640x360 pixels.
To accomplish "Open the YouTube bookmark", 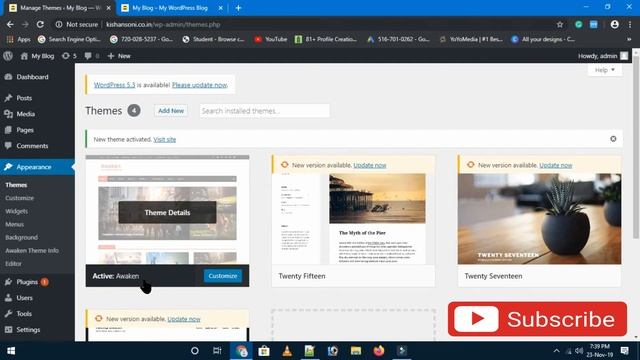I will click(x=271, y=39).
